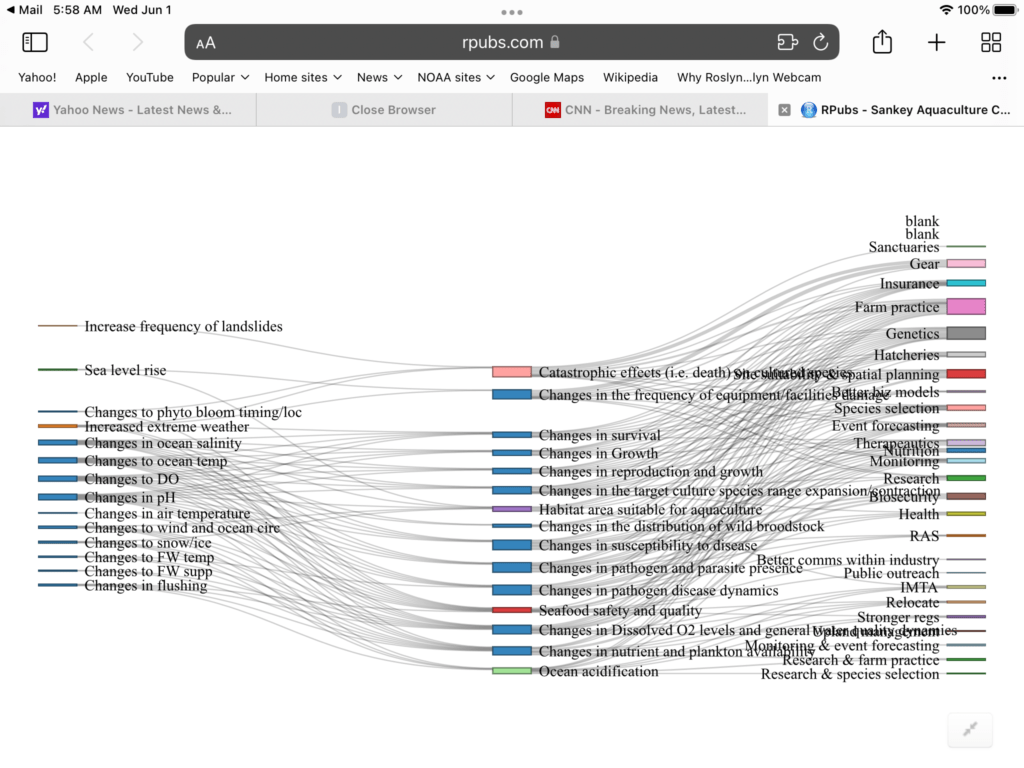Show more bookmarks with ellipsis button
The height and width of the screenshot is (768, 1024).
pos(998,77)
